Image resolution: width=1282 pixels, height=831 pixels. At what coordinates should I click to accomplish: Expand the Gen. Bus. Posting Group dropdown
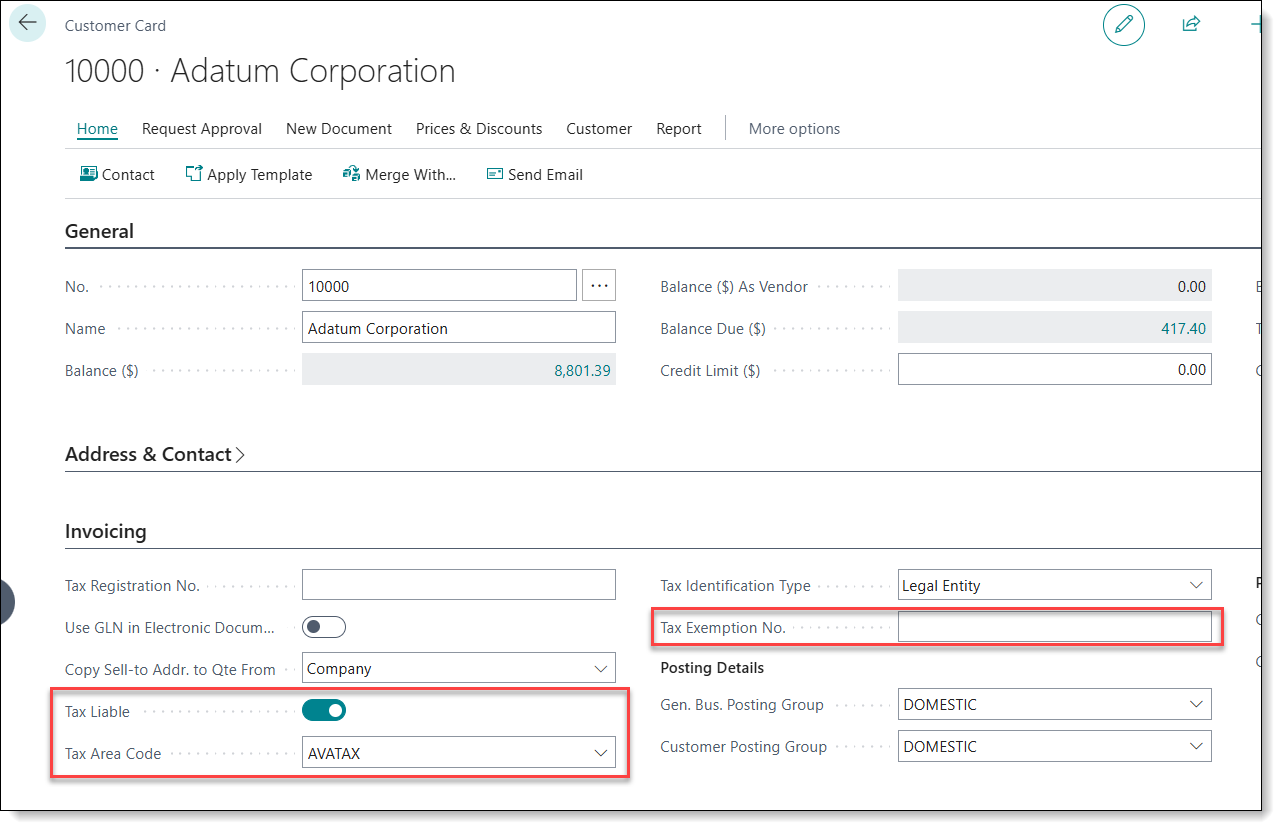pos(1196,704)
